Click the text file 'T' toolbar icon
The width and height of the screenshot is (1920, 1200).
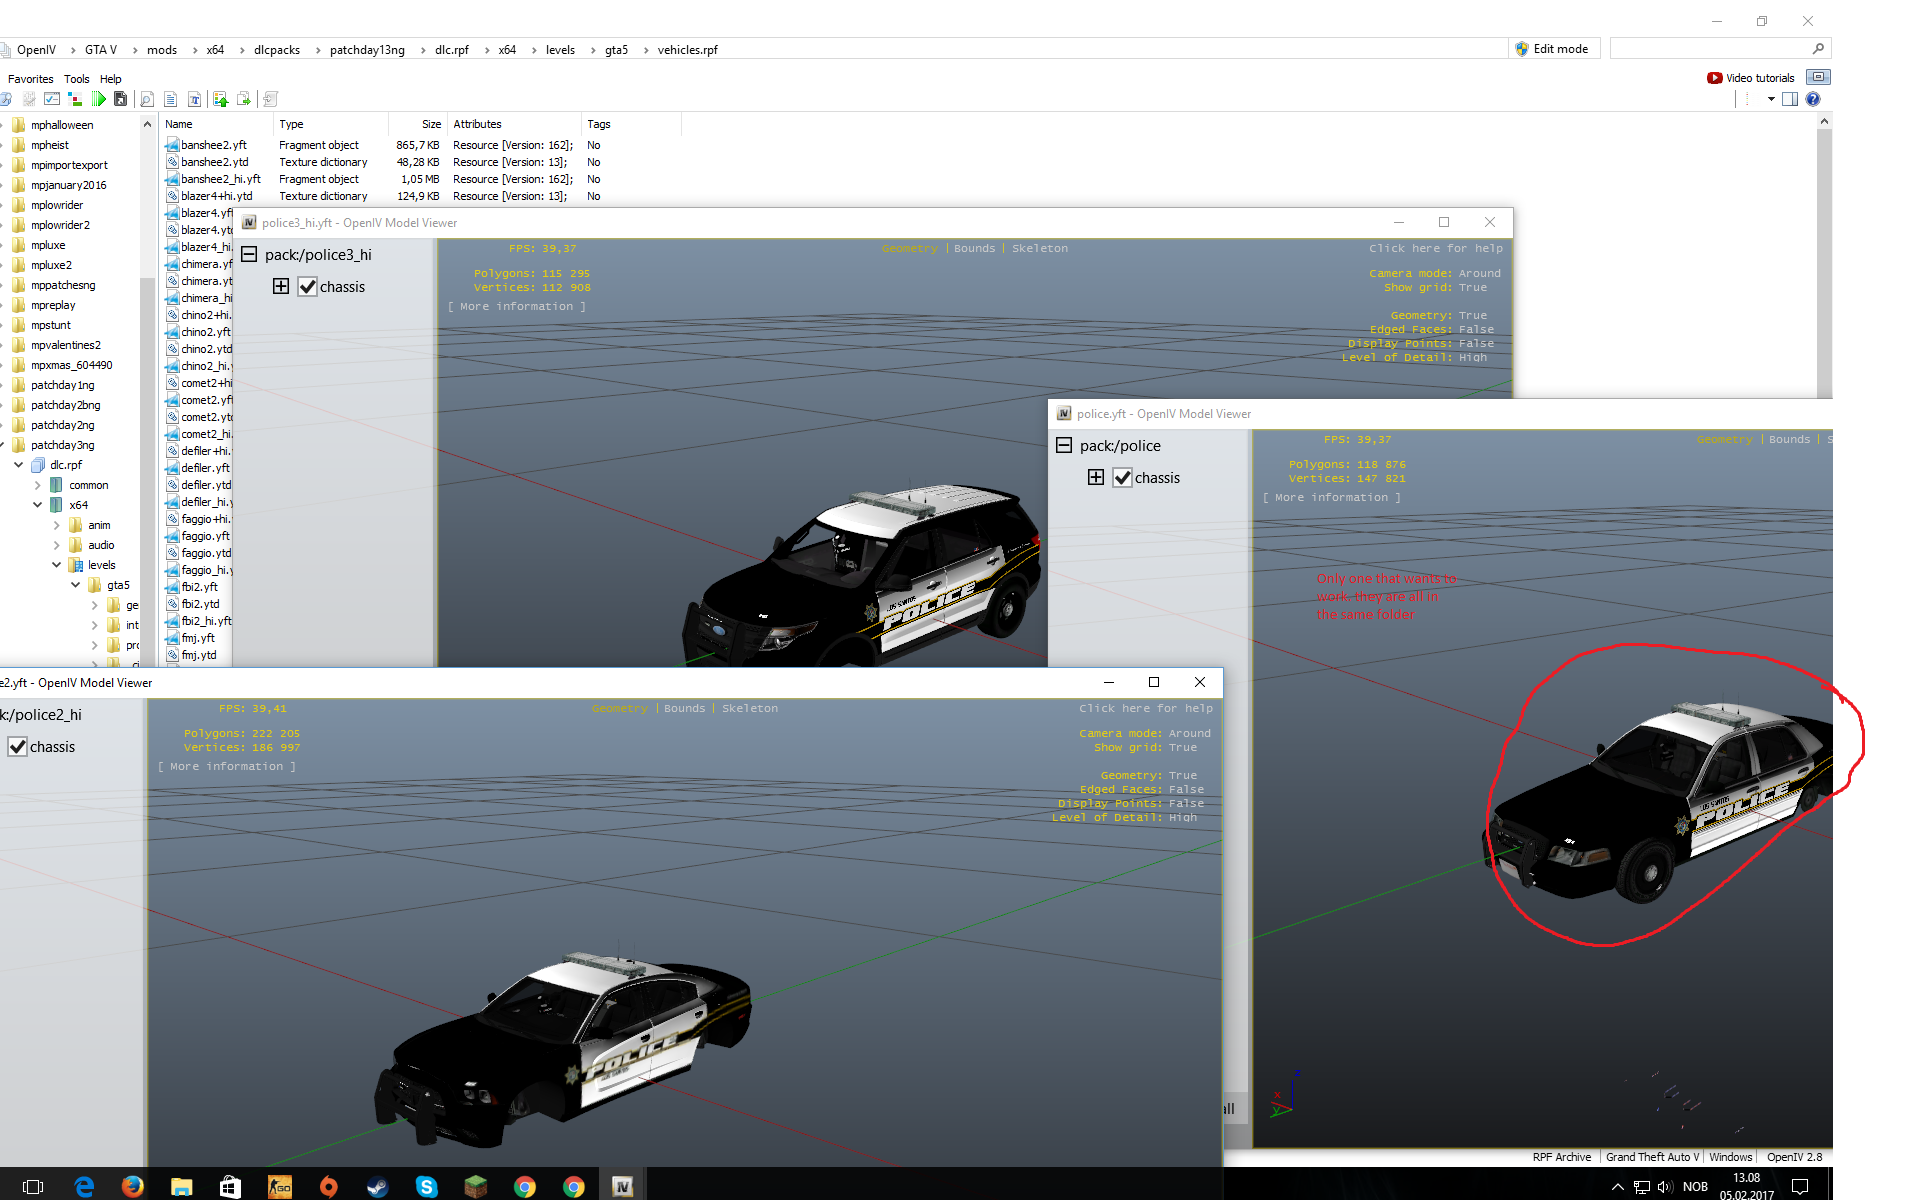(195, 99)
